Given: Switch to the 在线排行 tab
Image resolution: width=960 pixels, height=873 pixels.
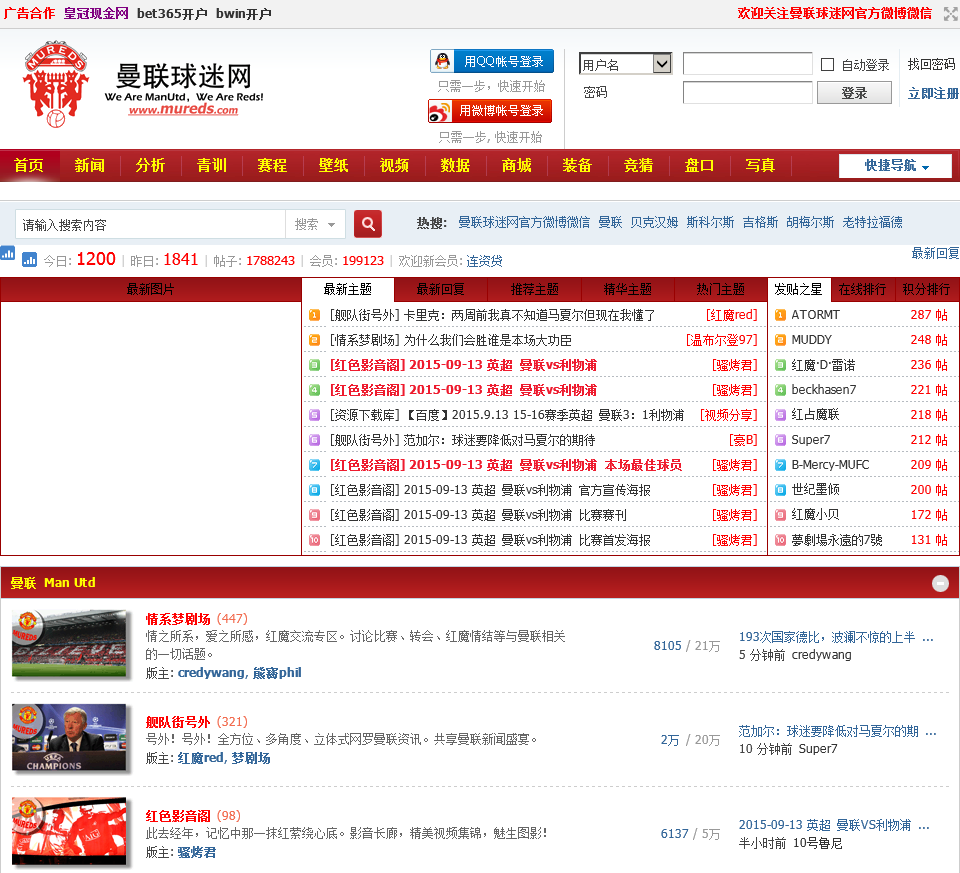Looking at the screenshot, I should pos(862,290).
